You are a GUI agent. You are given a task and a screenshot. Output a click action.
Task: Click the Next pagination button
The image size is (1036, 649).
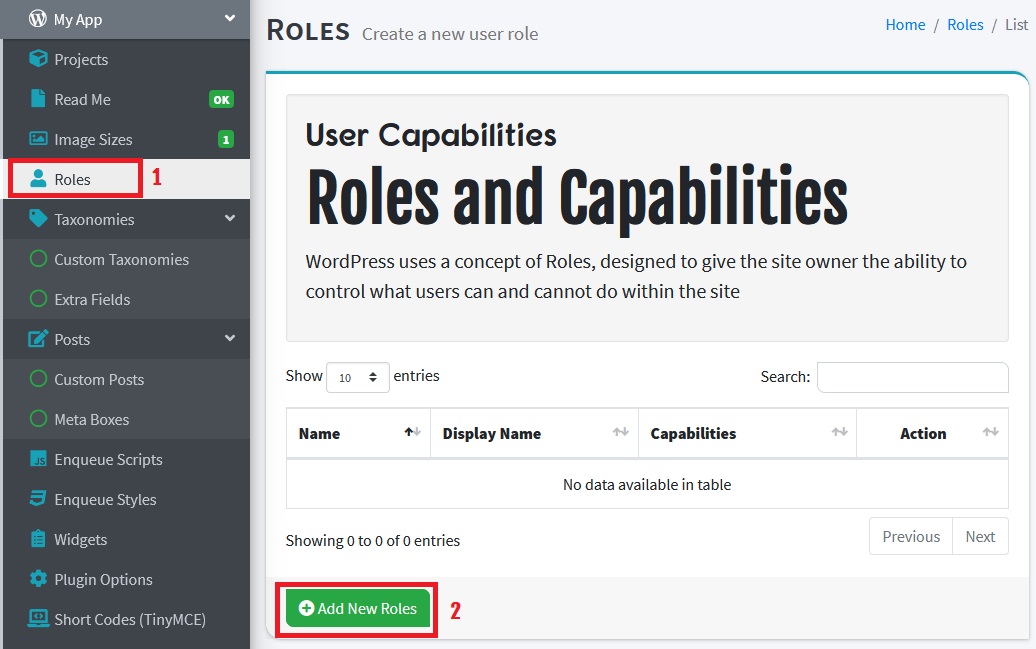[x=979, y=536]
